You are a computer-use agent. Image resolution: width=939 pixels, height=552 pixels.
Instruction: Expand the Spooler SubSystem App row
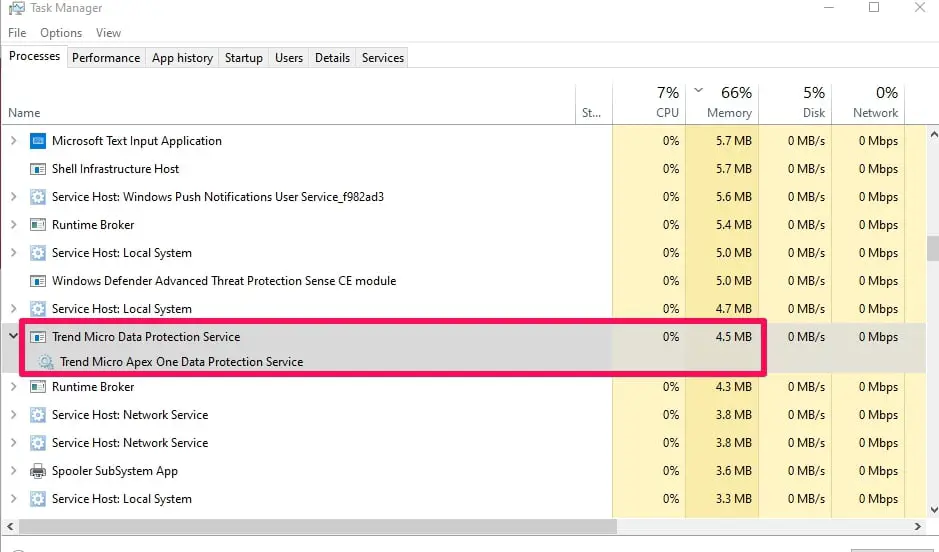click(13, 471)
